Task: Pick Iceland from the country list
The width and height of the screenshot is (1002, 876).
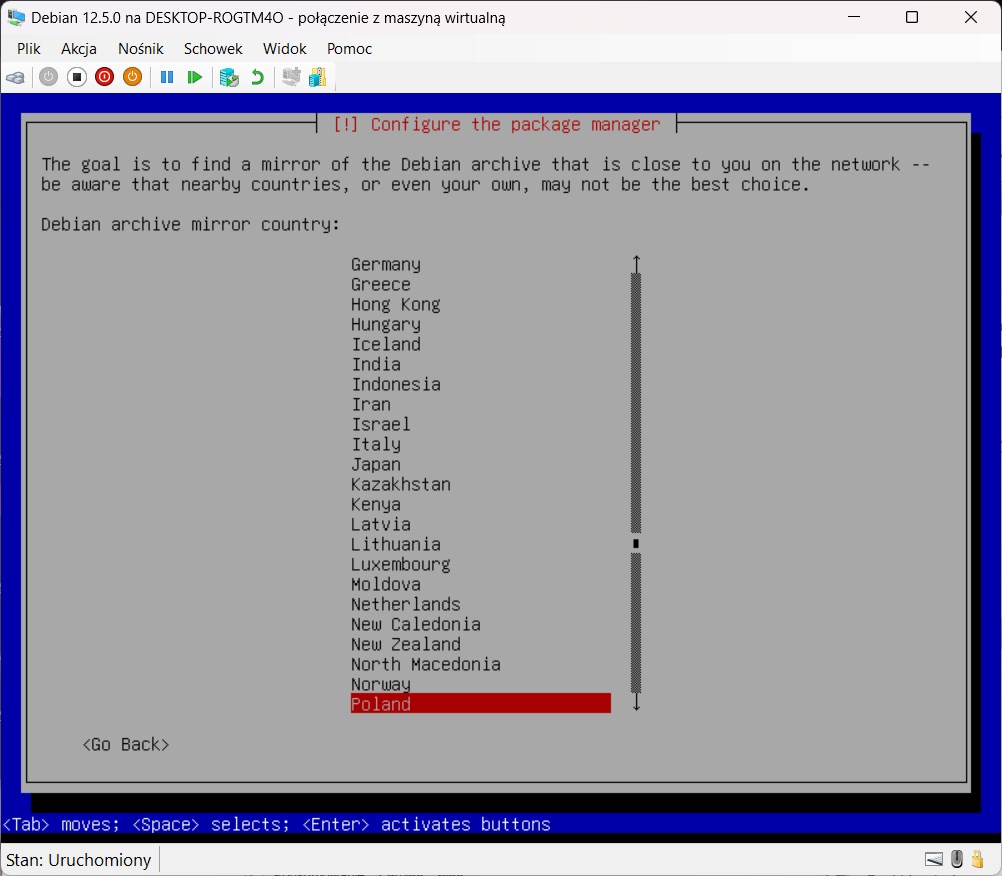Action: (x=386, y=344)
